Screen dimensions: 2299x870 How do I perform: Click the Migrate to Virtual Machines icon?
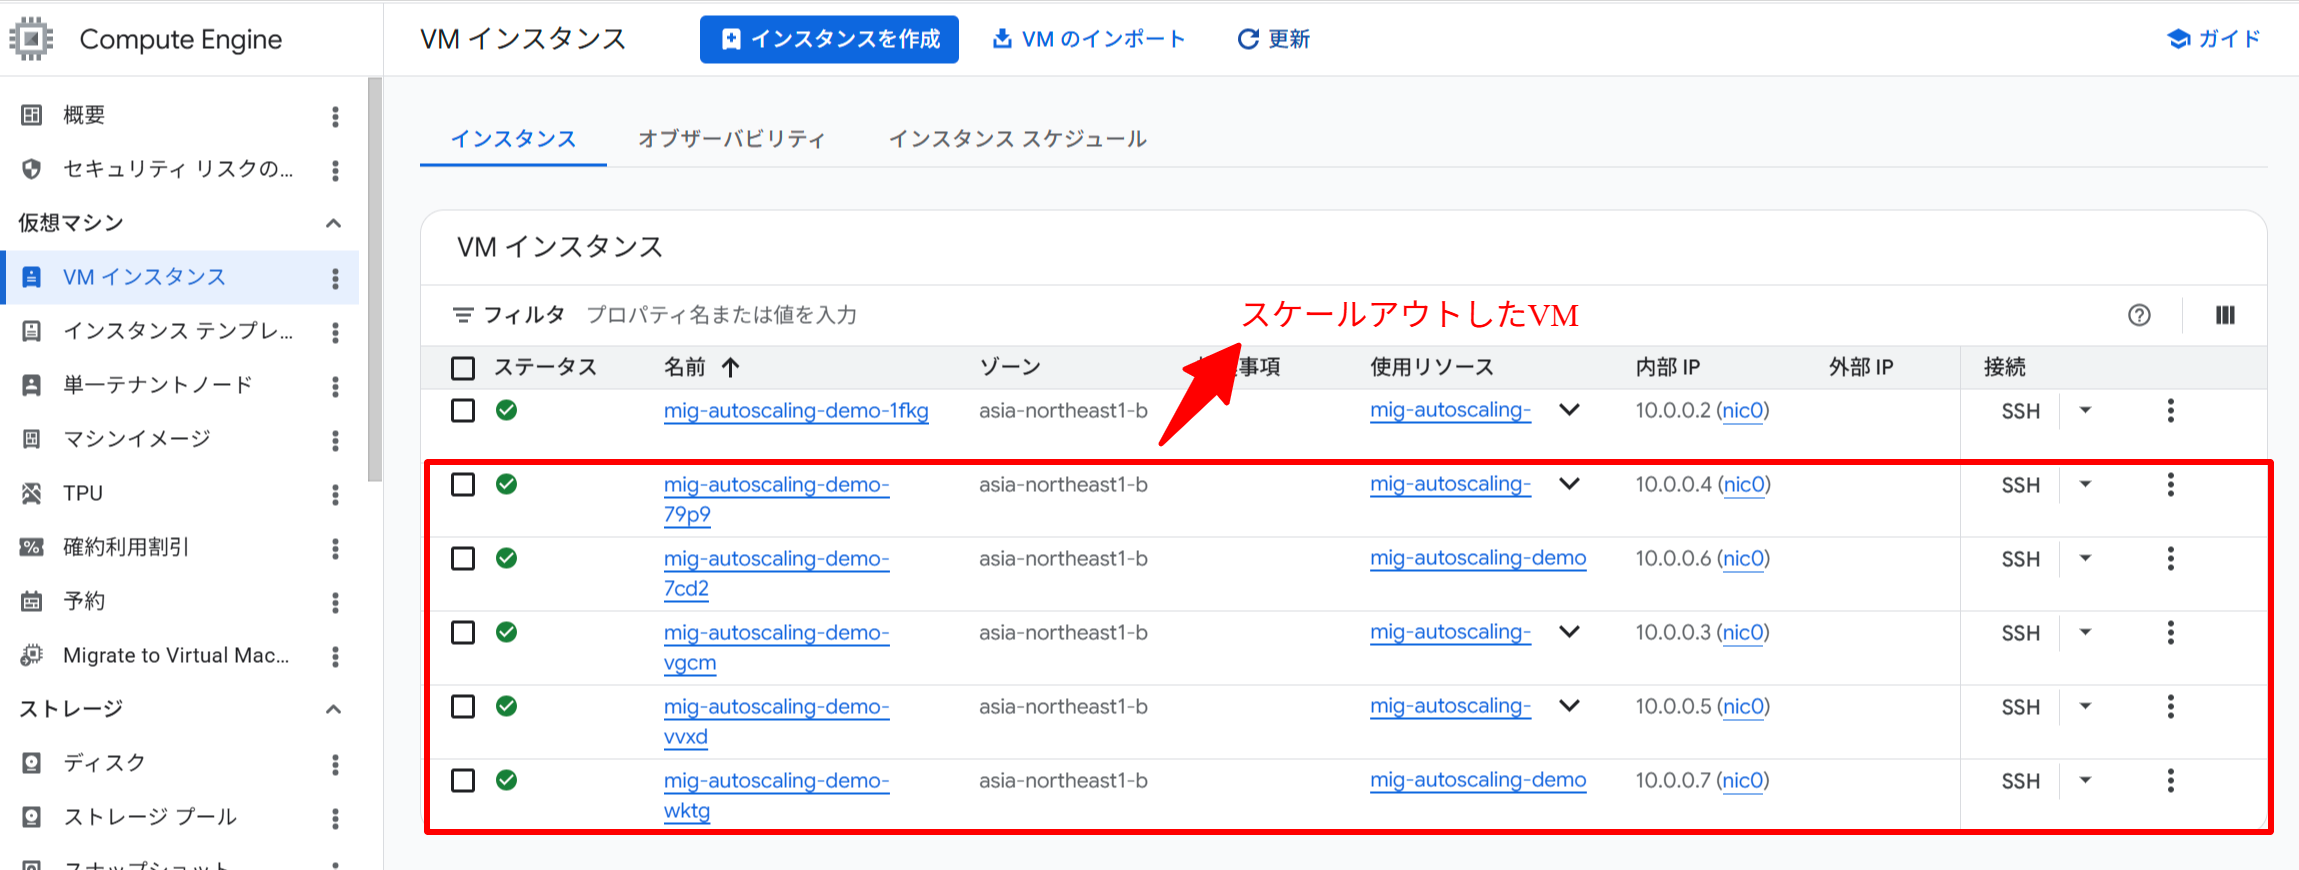click(x=32, y=655)
